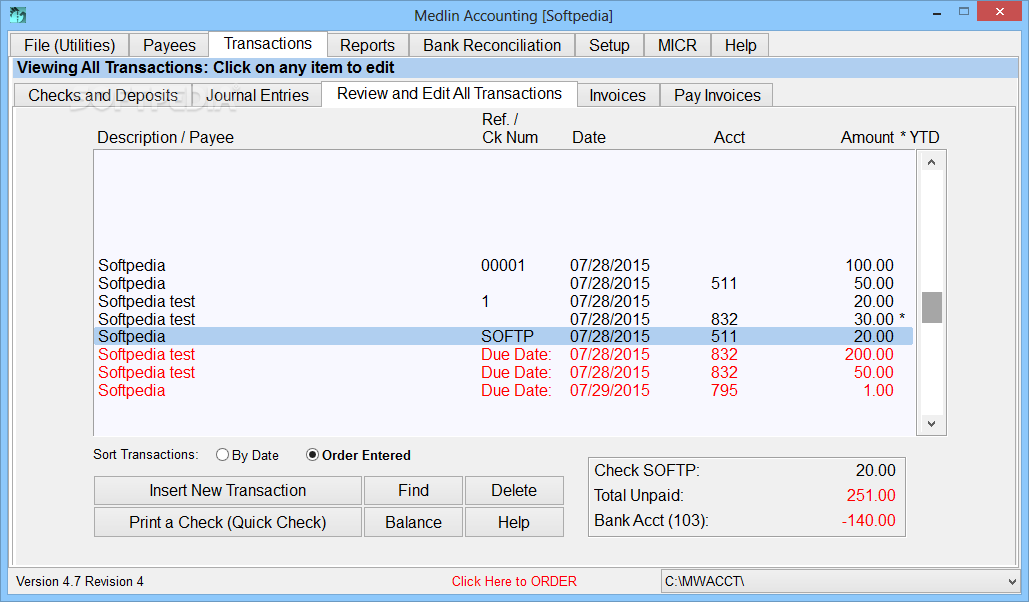The height and width of the screenshot is (602, 1029).
Task: Switch to Journal Entries subtab
Action: click(x=257, y=95)
